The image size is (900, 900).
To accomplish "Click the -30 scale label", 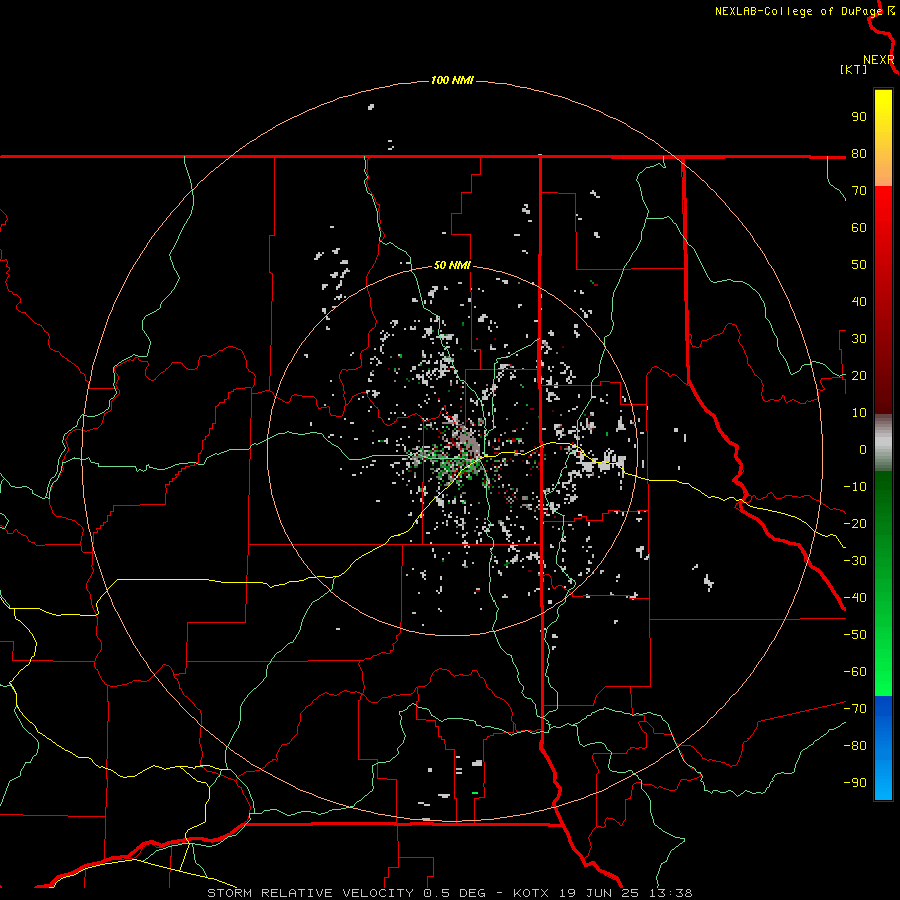I will (855, 561).
